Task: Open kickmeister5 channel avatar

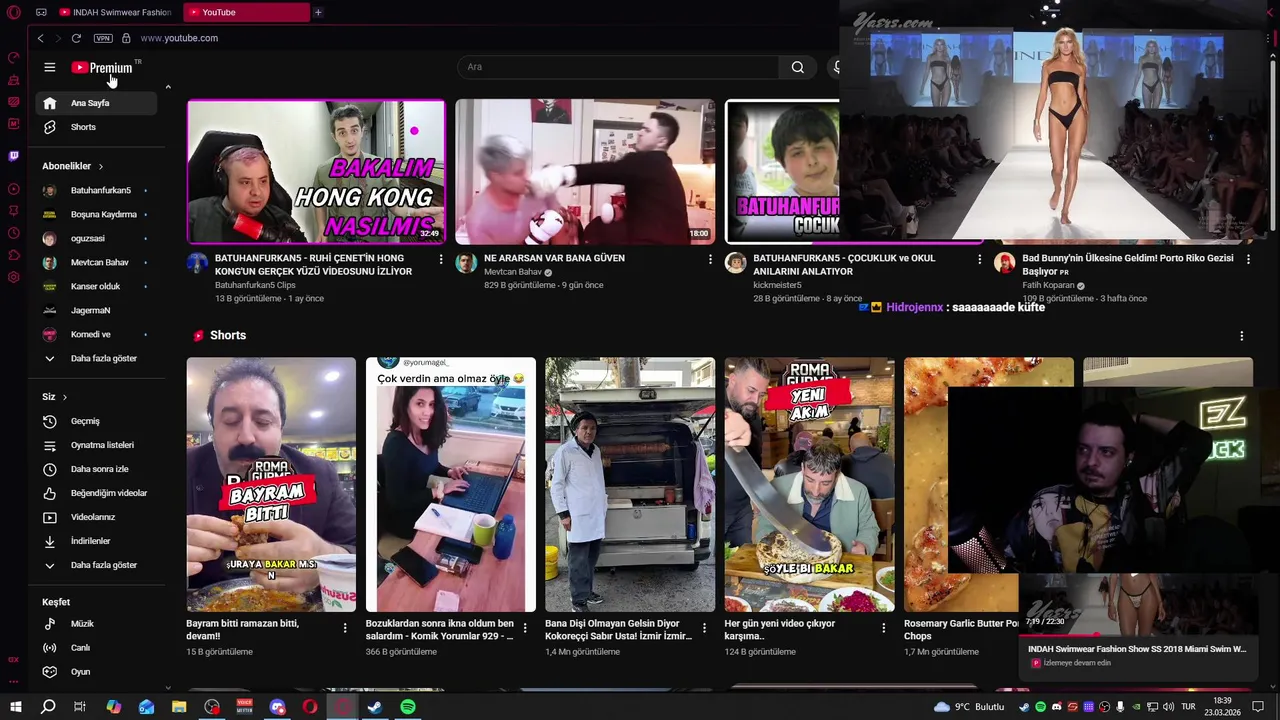Action: pyautogui.click(x=736, y=263)
